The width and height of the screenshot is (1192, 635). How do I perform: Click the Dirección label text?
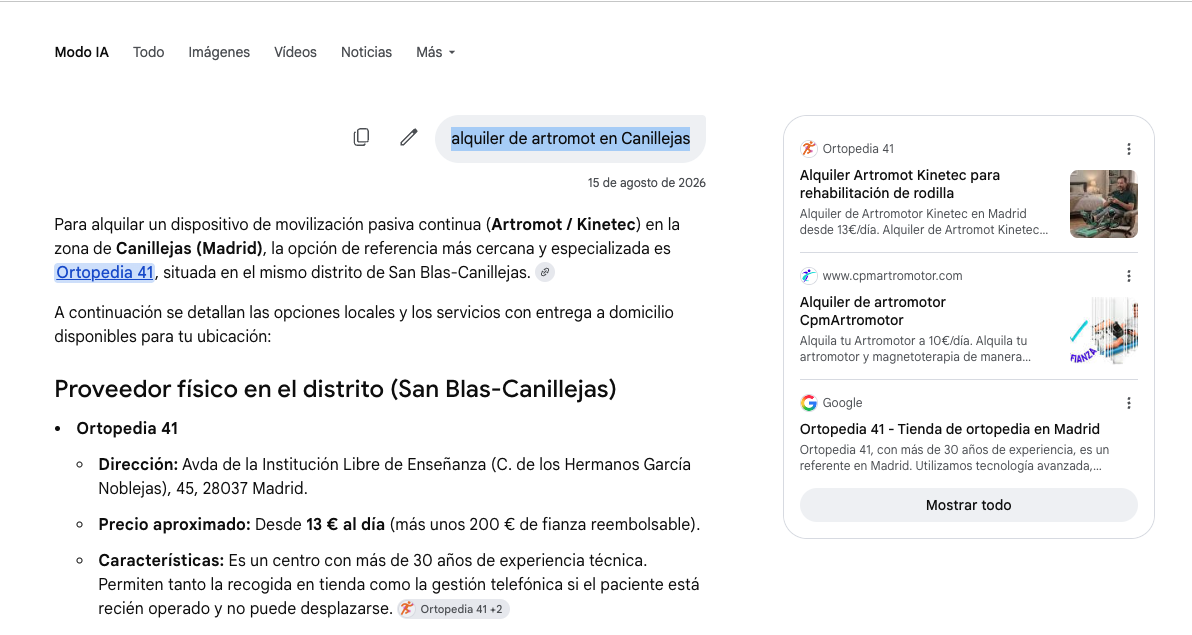click(x=138, y=465)
